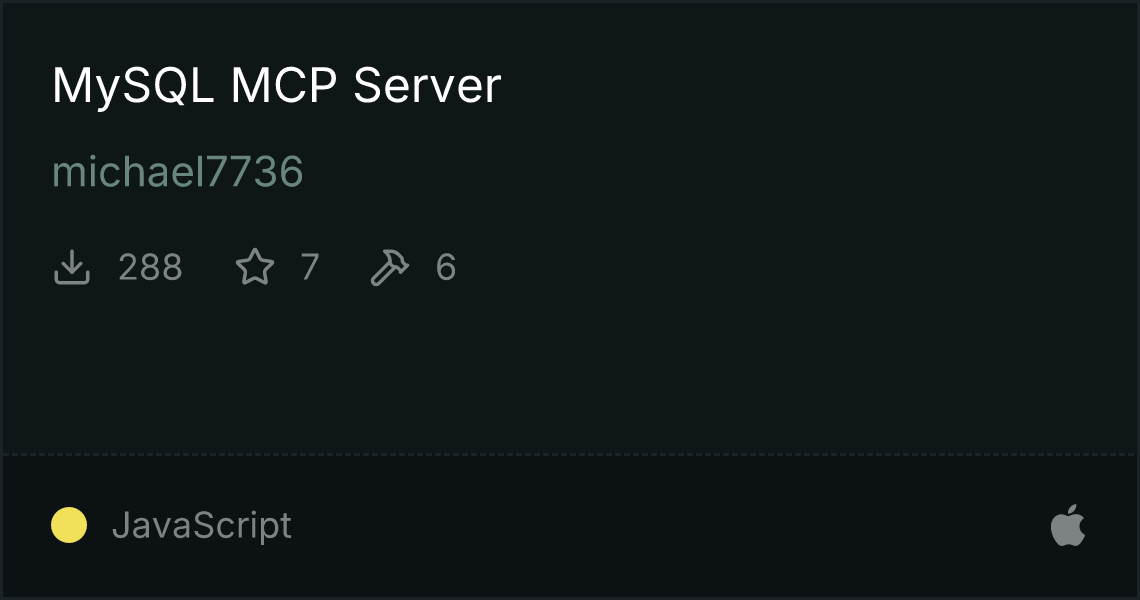
Task: Open michael7736 author profile
Action: pyautogui.click(x=177, y=172)
